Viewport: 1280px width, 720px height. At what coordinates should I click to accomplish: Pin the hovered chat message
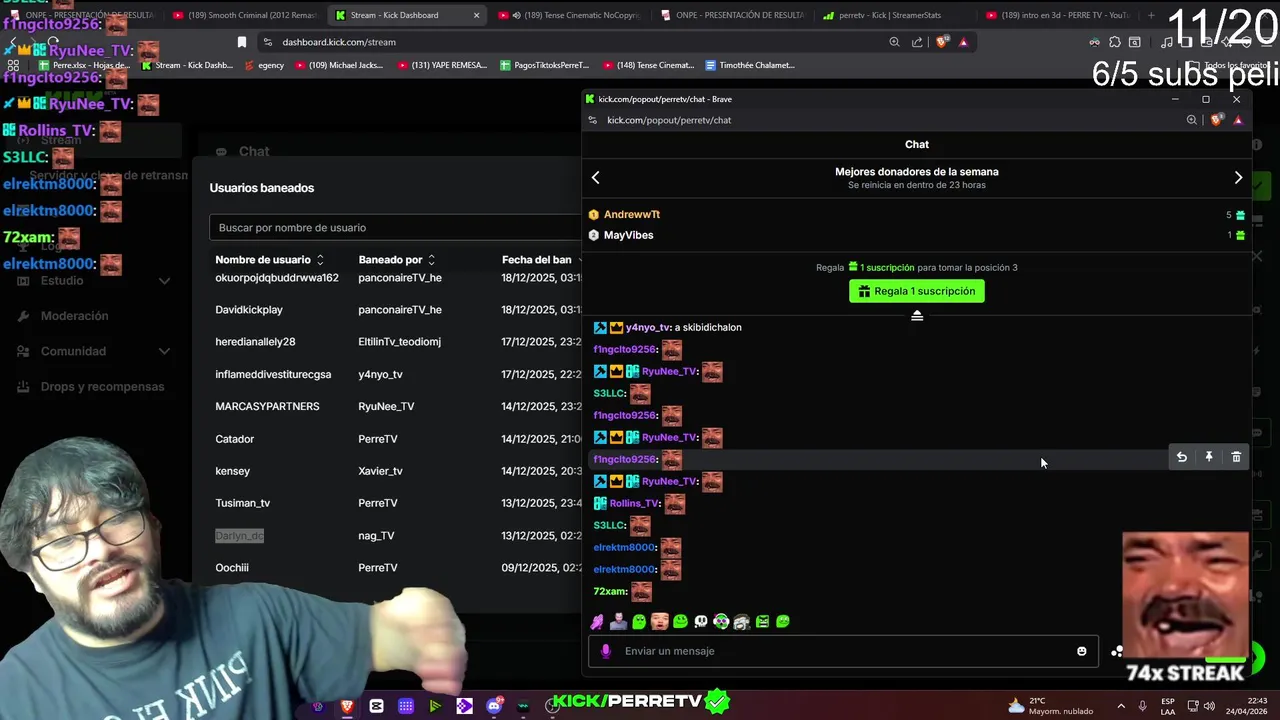pyautogui.click(x=1209, y=457)
